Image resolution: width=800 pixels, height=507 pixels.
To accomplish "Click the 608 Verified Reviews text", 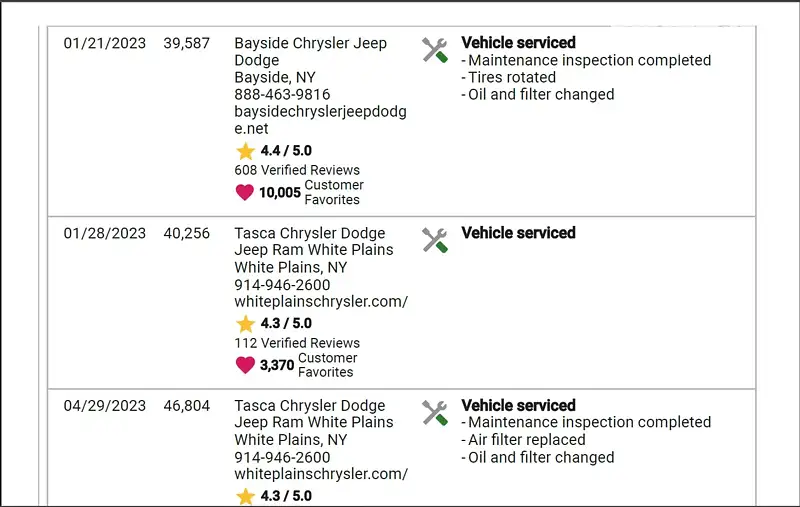I will 297,170.
